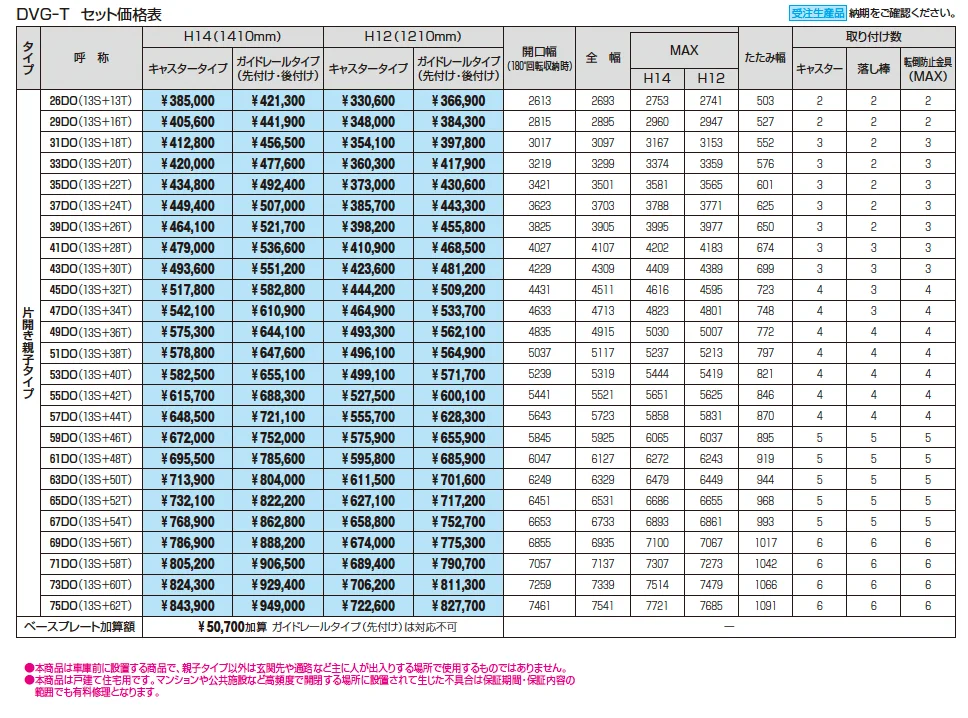Select row name 65DO(13S+52T)
Viewport: 968px width, 718px height.
point(91,501)
